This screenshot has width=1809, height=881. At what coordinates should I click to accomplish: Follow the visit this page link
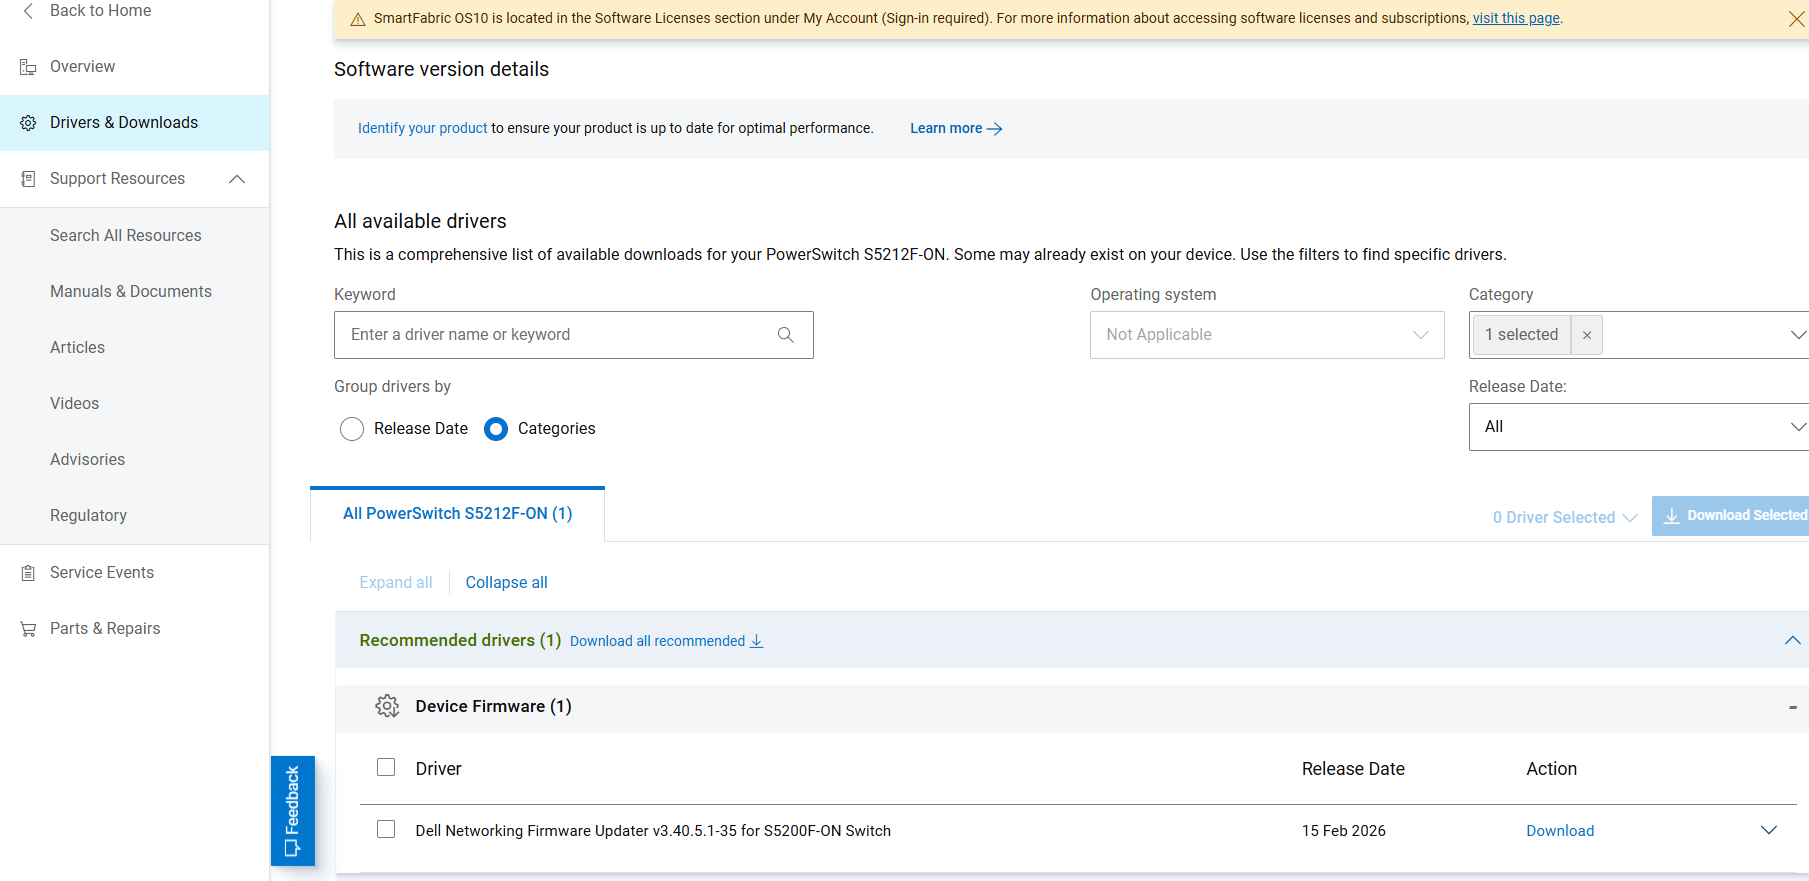pos(1516,19)
